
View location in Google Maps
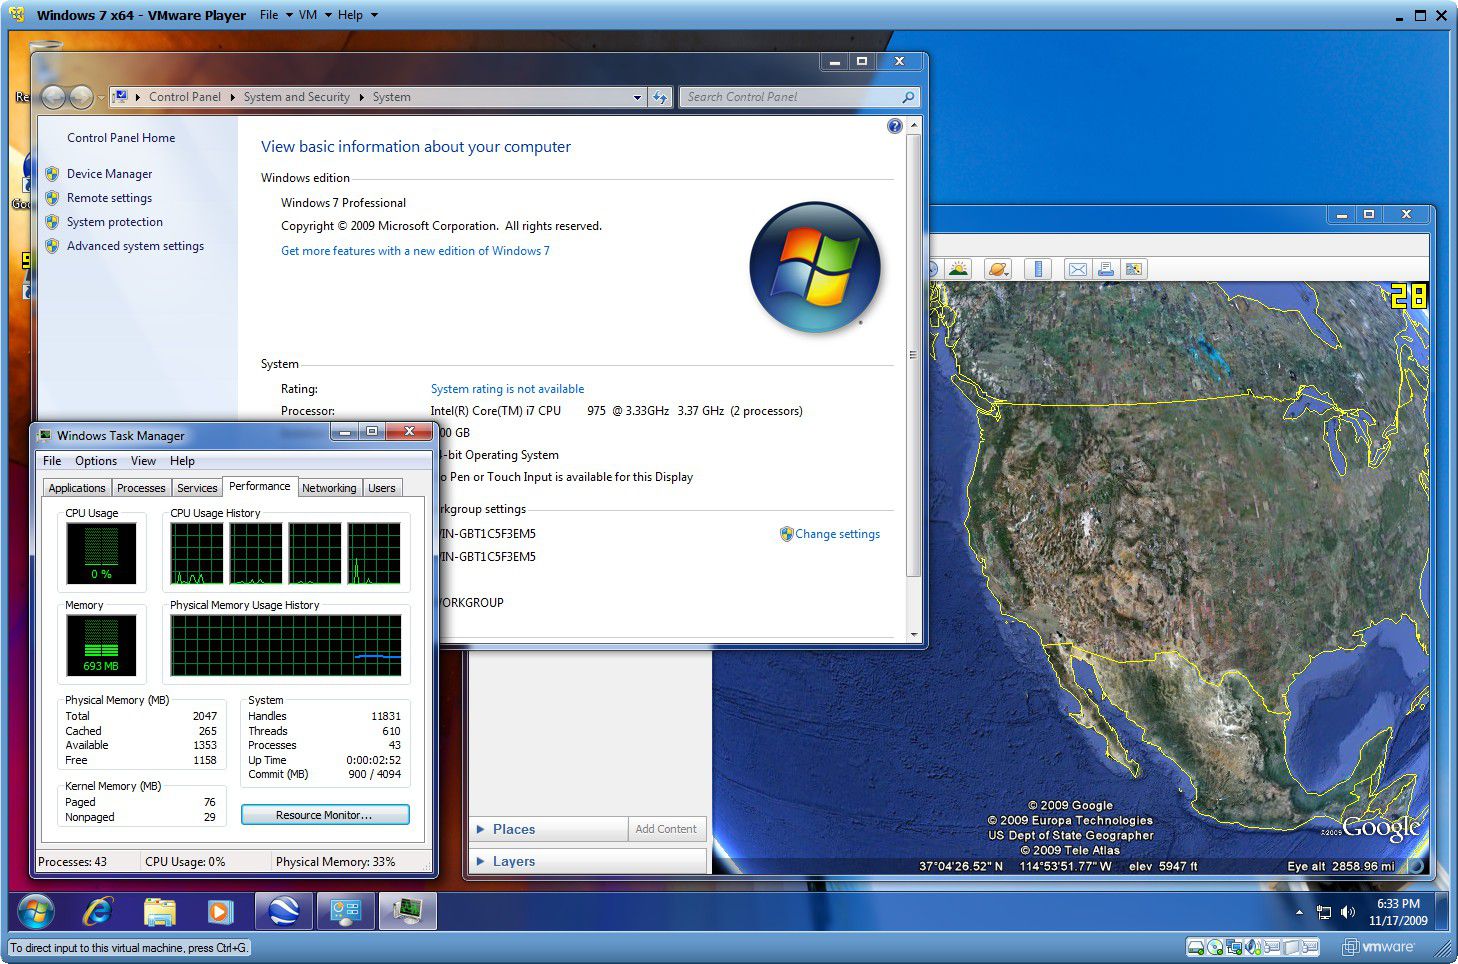(x=1133, y=269)
